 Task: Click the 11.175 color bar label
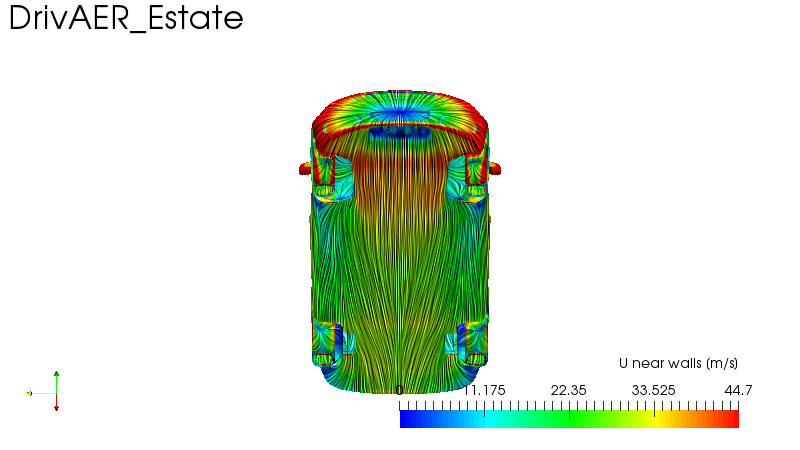tap(484, 391)
